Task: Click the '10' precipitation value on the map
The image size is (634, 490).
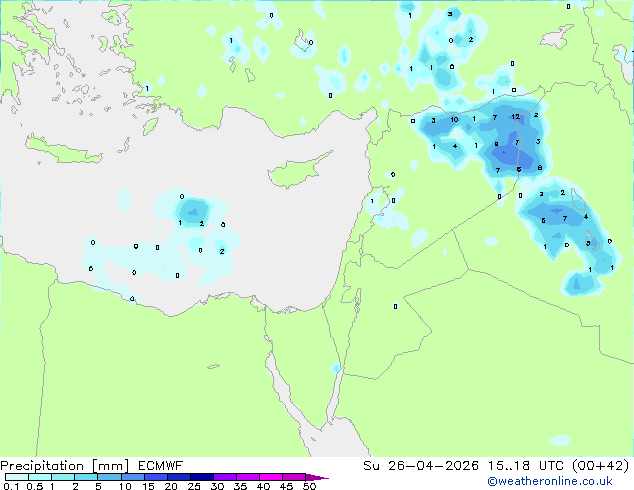Action: (x=454, y=119)
